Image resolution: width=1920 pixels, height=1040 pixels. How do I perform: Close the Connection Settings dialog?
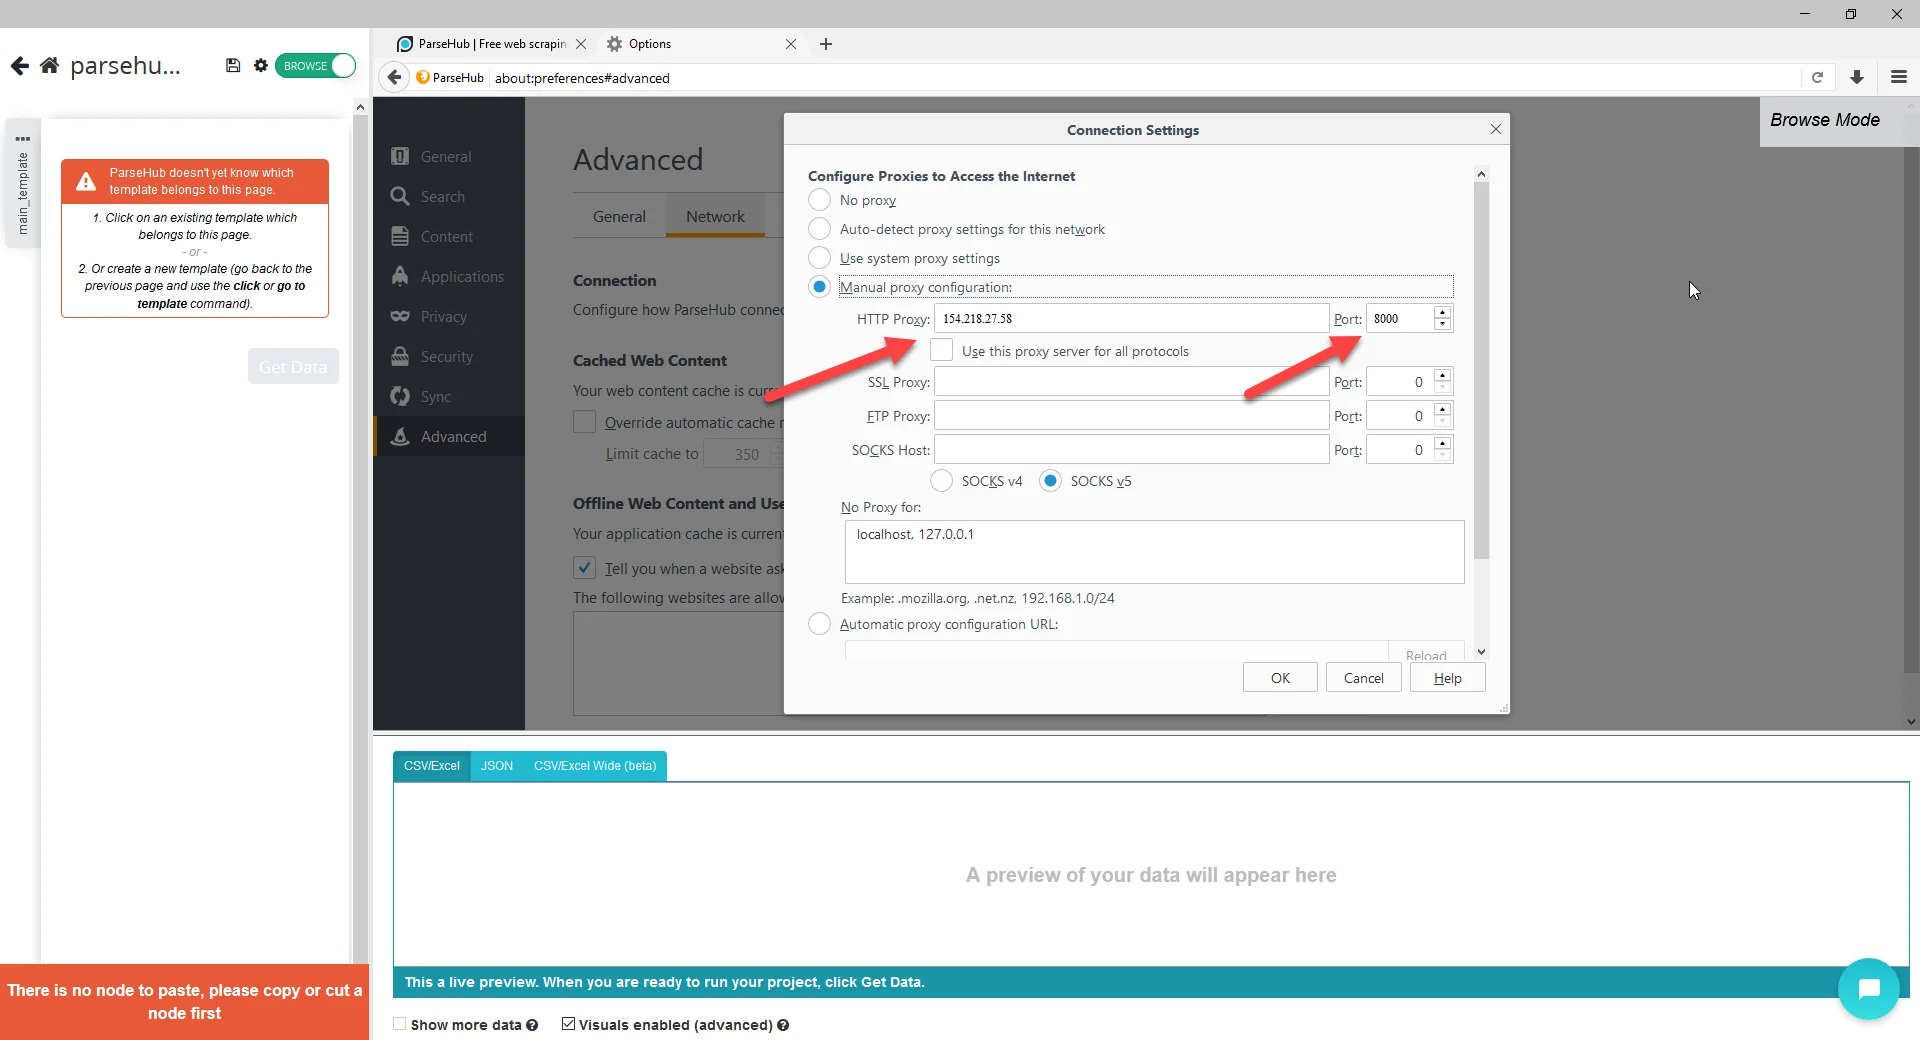tap(1495, 129)
